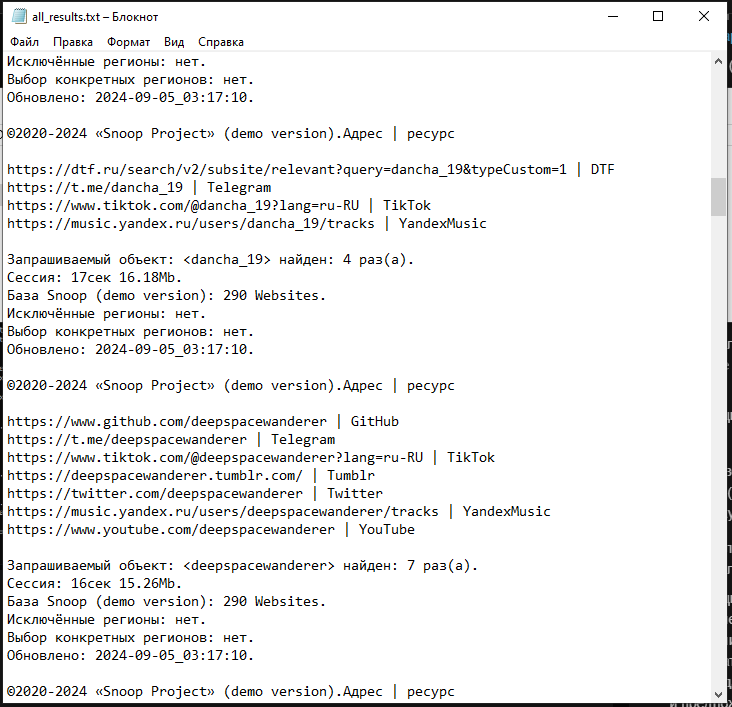The image size is (732, 707).
Task: Click the music.yandex.ru dancha_19 tracks line
Action: point(246,223)
